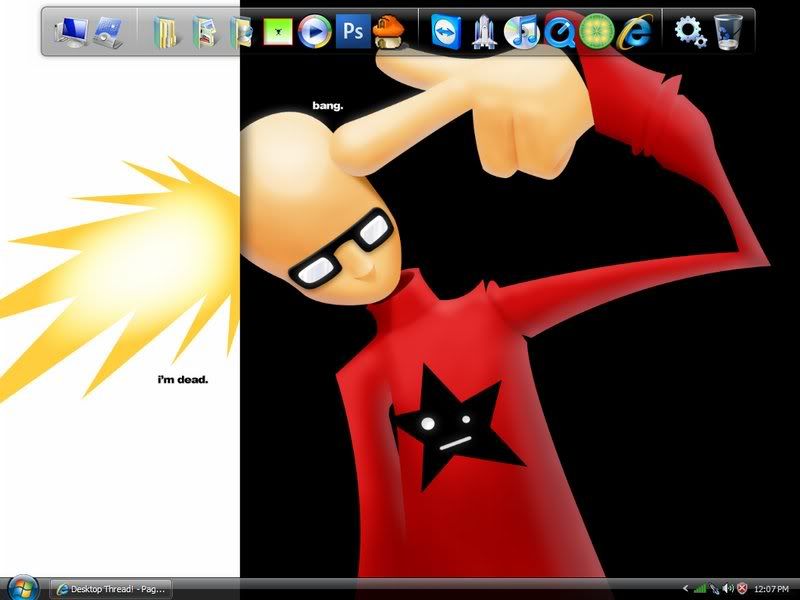This screenshot has height=600, width=800.
Task: Open the Windows Start menu
Action: pos(21,587)
